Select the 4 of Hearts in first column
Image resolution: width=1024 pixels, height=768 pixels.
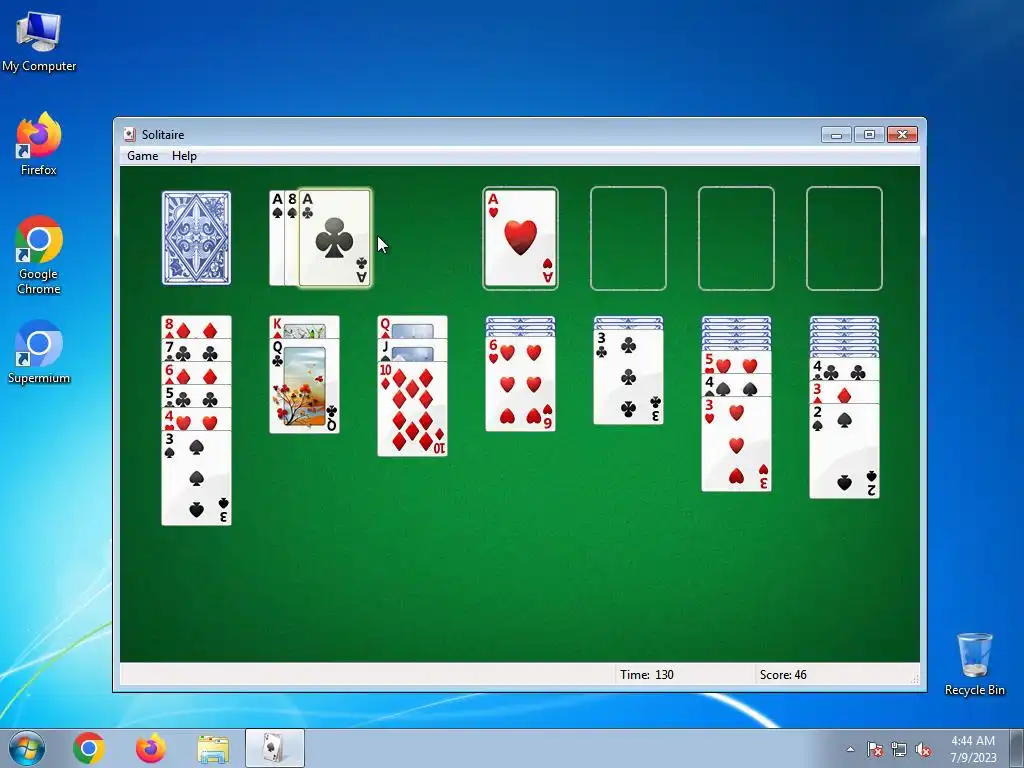point(196,419)
